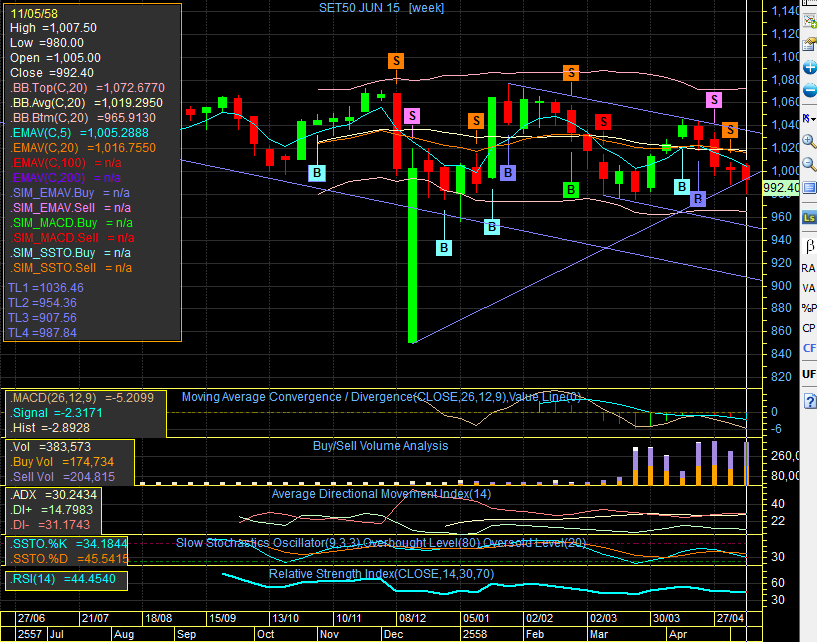Select the .EMAV(C,100) legend entry
Viewport: 817px width, 642px height.
pos(66,163)
